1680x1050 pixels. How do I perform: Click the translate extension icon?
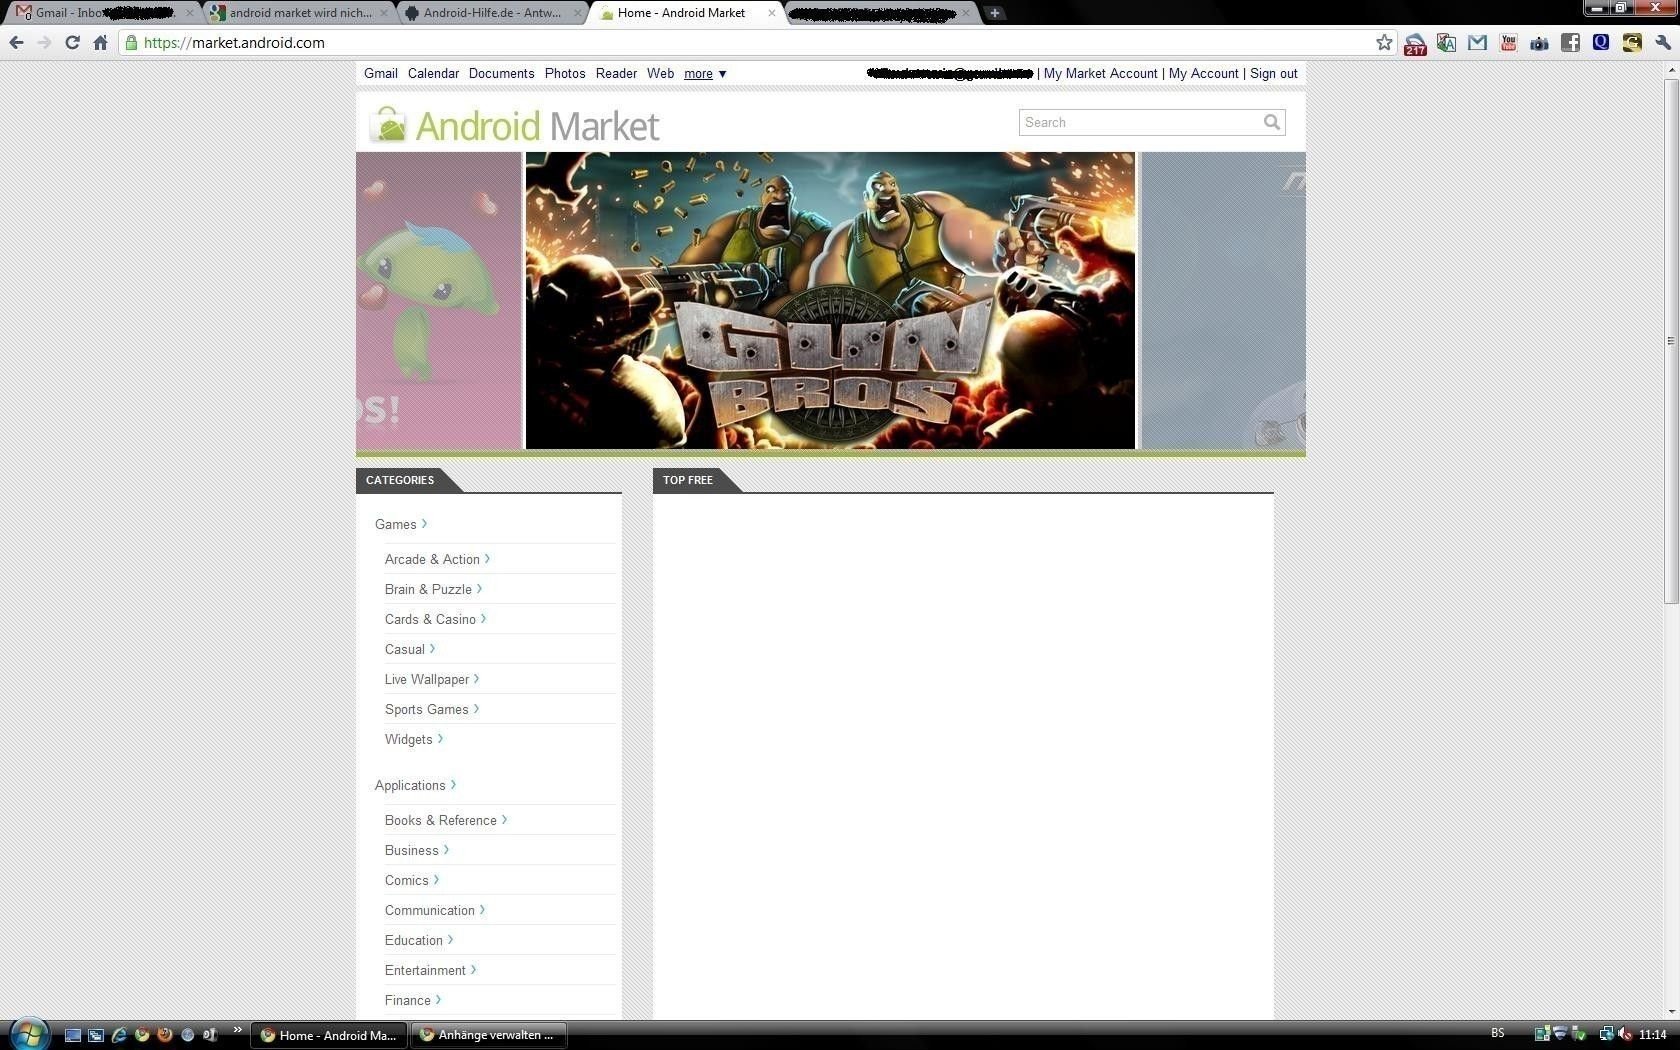pos(1446,42)
